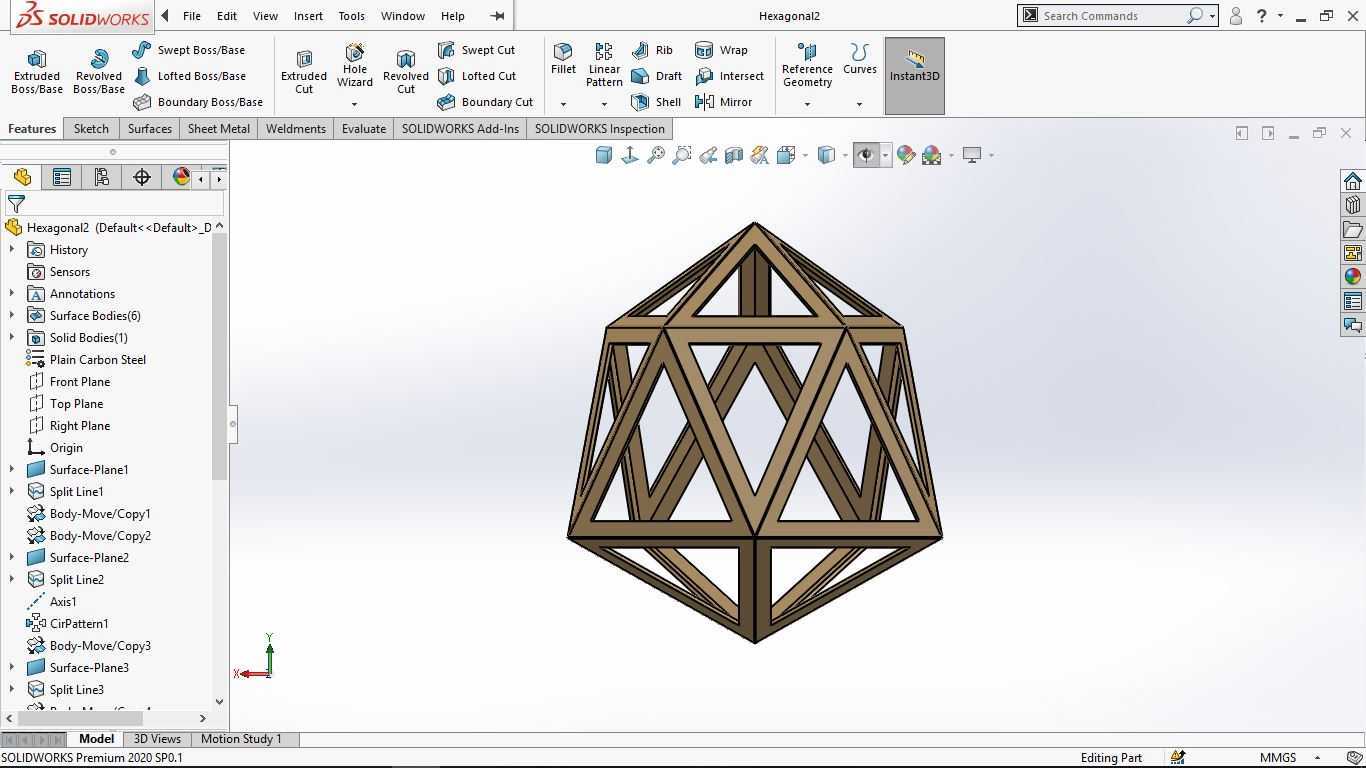Open the ConfigurationManager tab icon

click(101, 177)
